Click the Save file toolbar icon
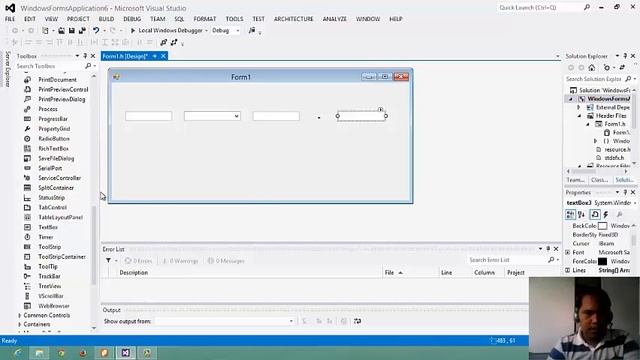The image size is (640, 360). click(72, 31)
